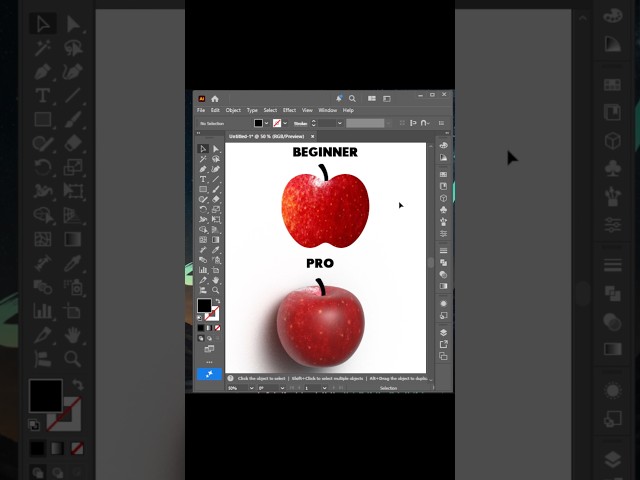Viewport: 640px width, 480px height.
Task: Open the artboard number dropdown
Action: click(x=324, y=388)
